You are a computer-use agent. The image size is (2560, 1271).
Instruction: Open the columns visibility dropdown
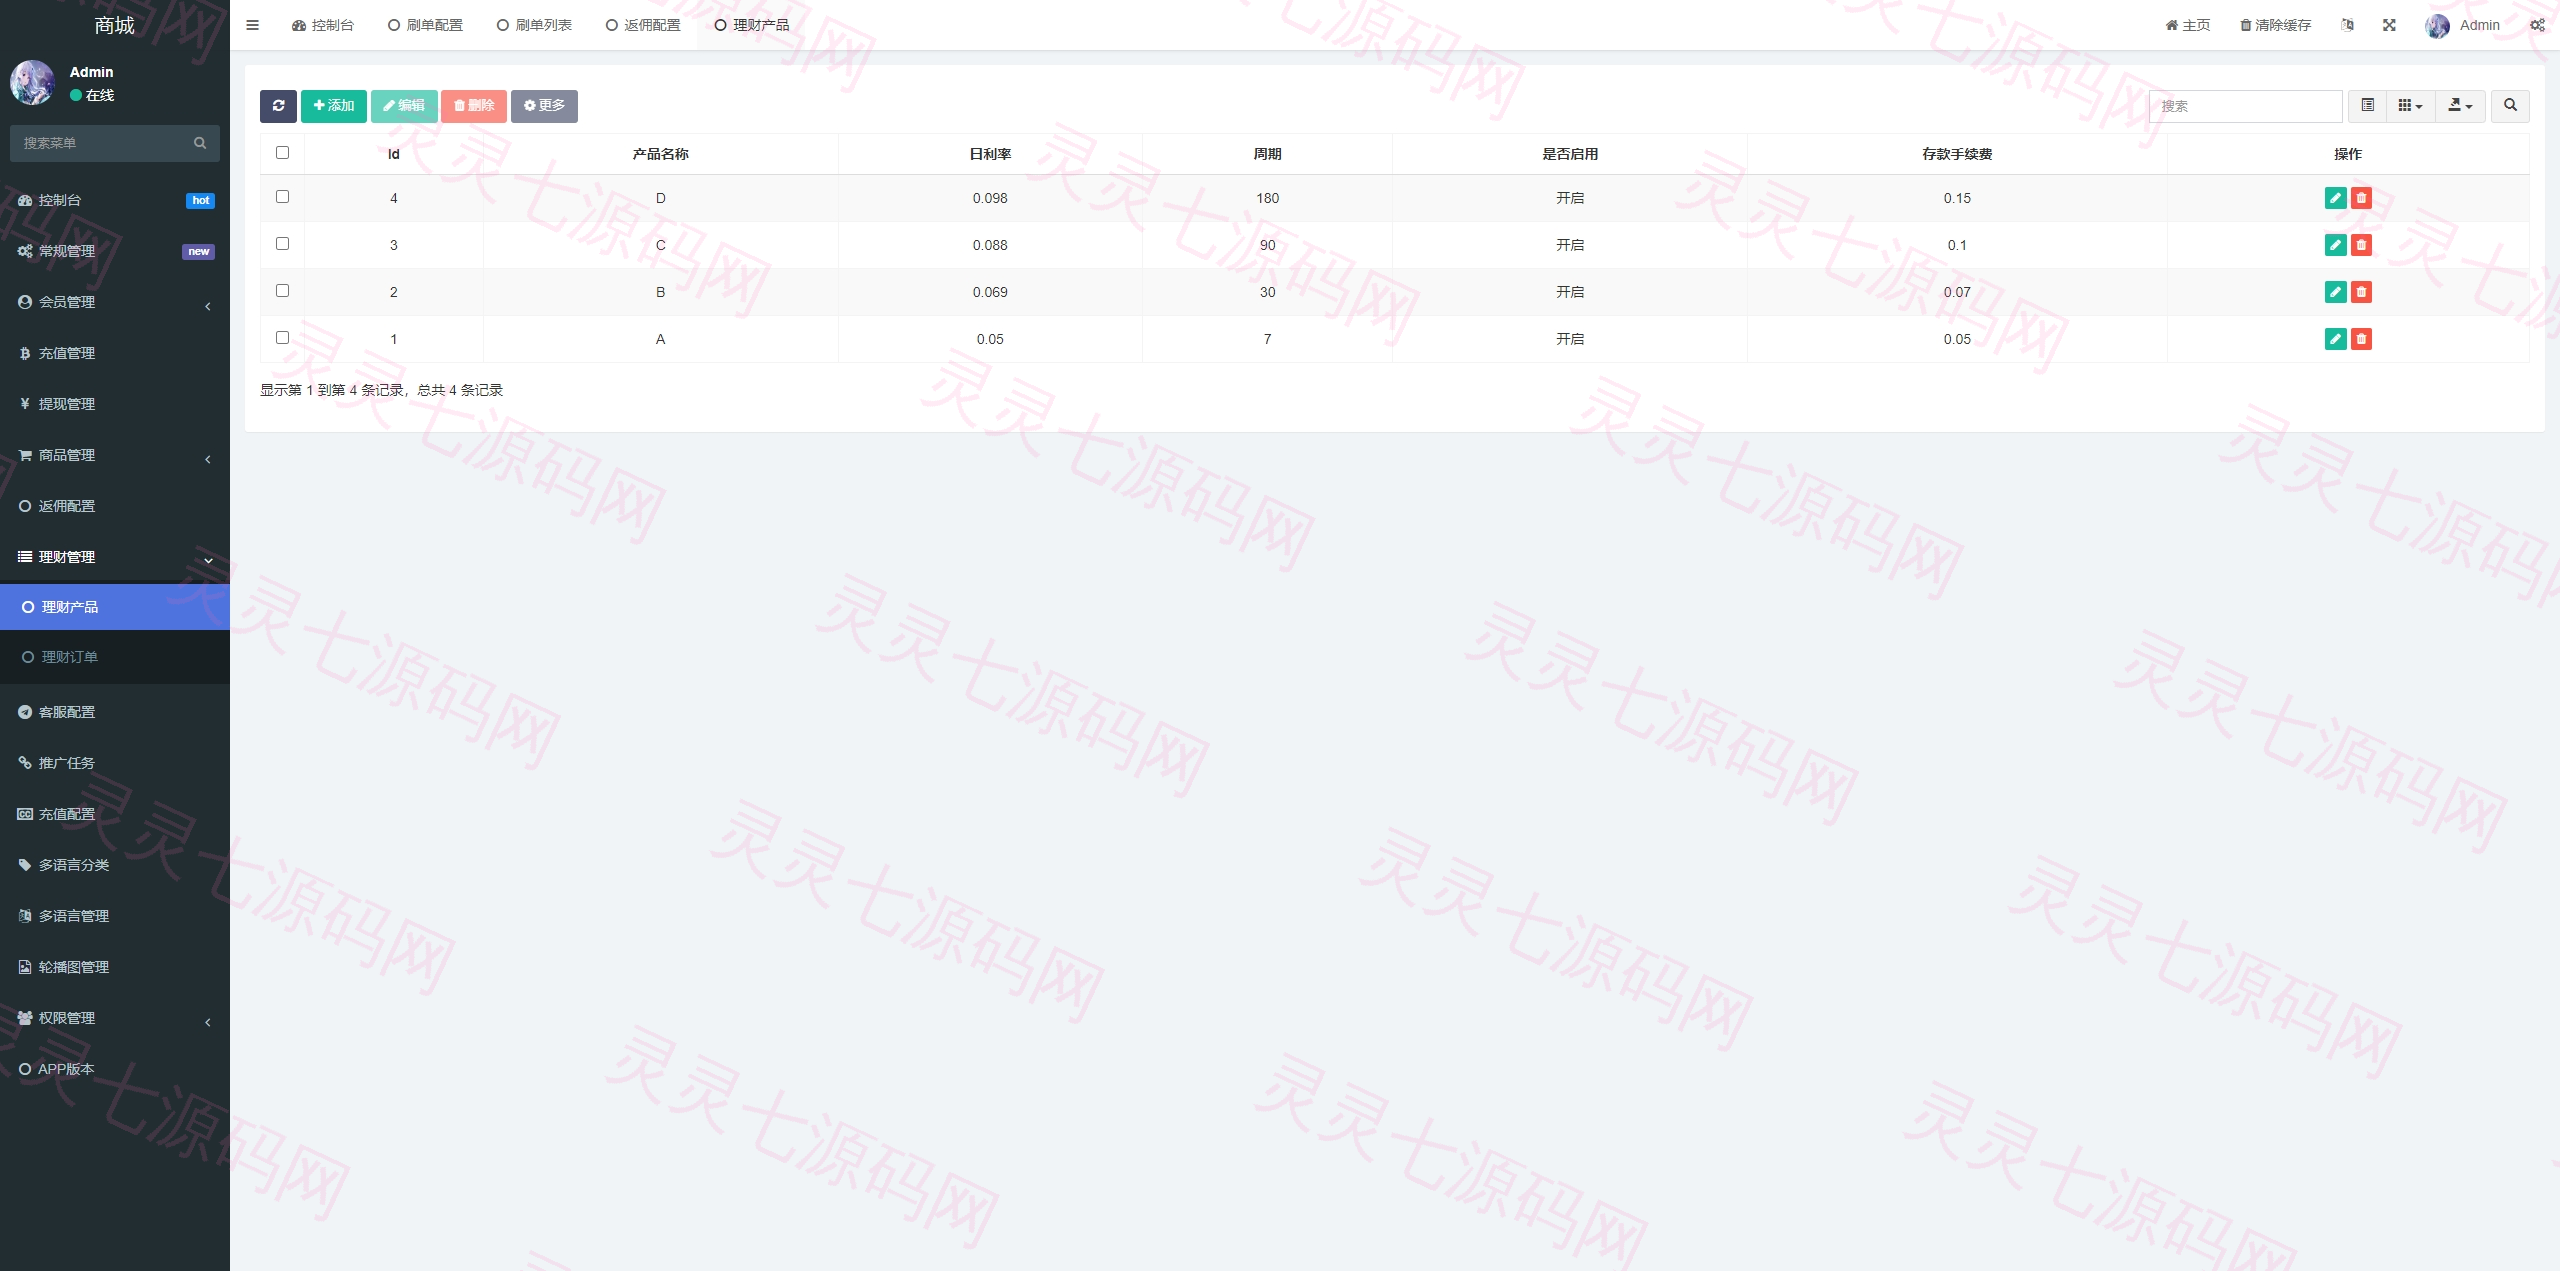(2410, 106)
